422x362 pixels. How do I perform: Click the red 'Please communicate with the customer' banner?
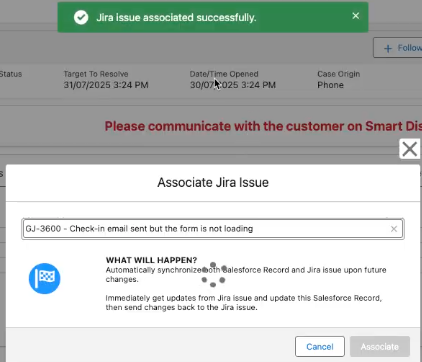pos(263,126)
